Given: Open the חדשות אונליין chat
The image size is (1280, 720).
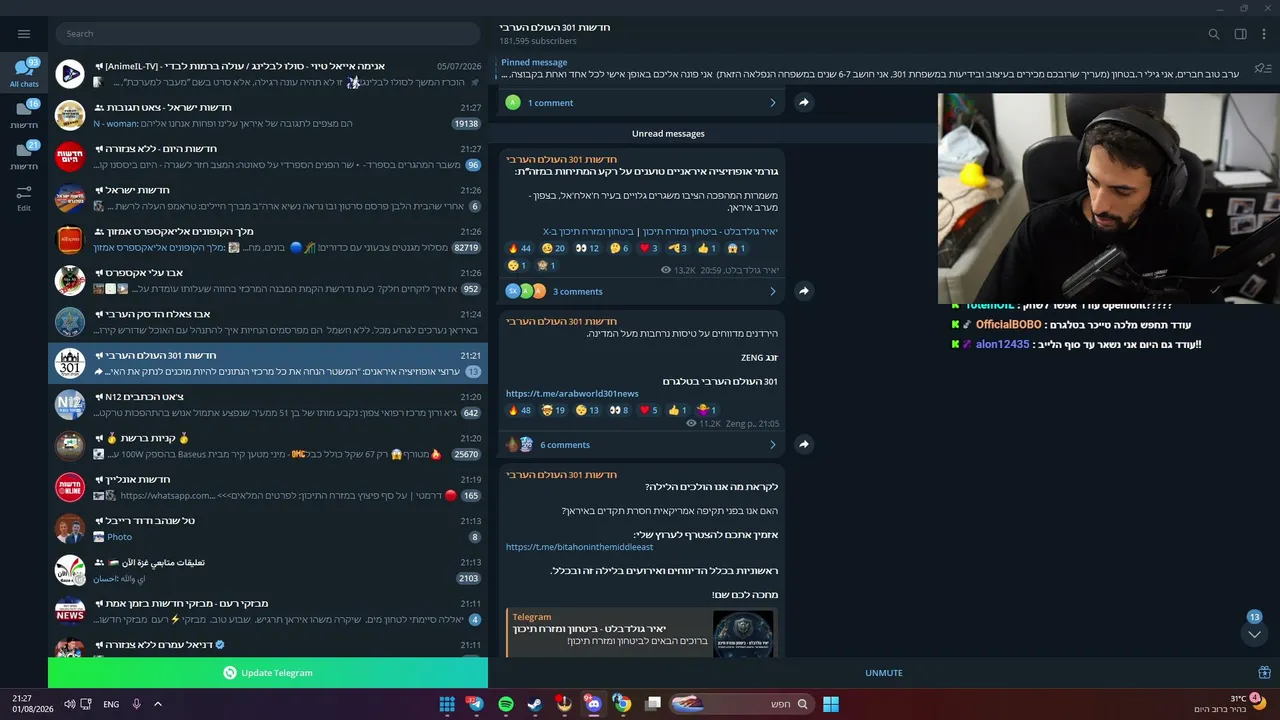Looking at the screenshot, I should click(x=268, y=487).
